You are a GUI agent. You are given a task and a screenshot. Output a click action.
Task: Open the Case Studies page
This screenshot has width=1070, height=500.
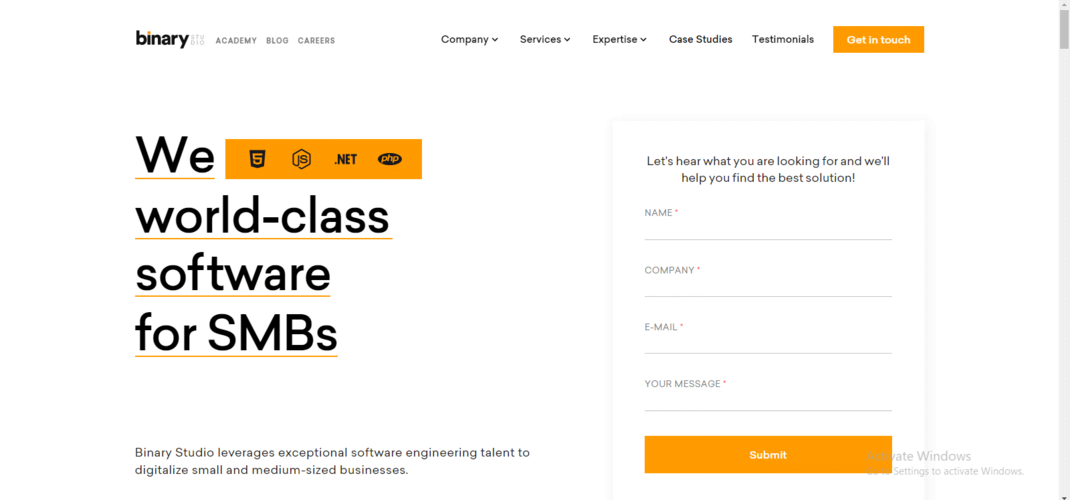point(700,40)
